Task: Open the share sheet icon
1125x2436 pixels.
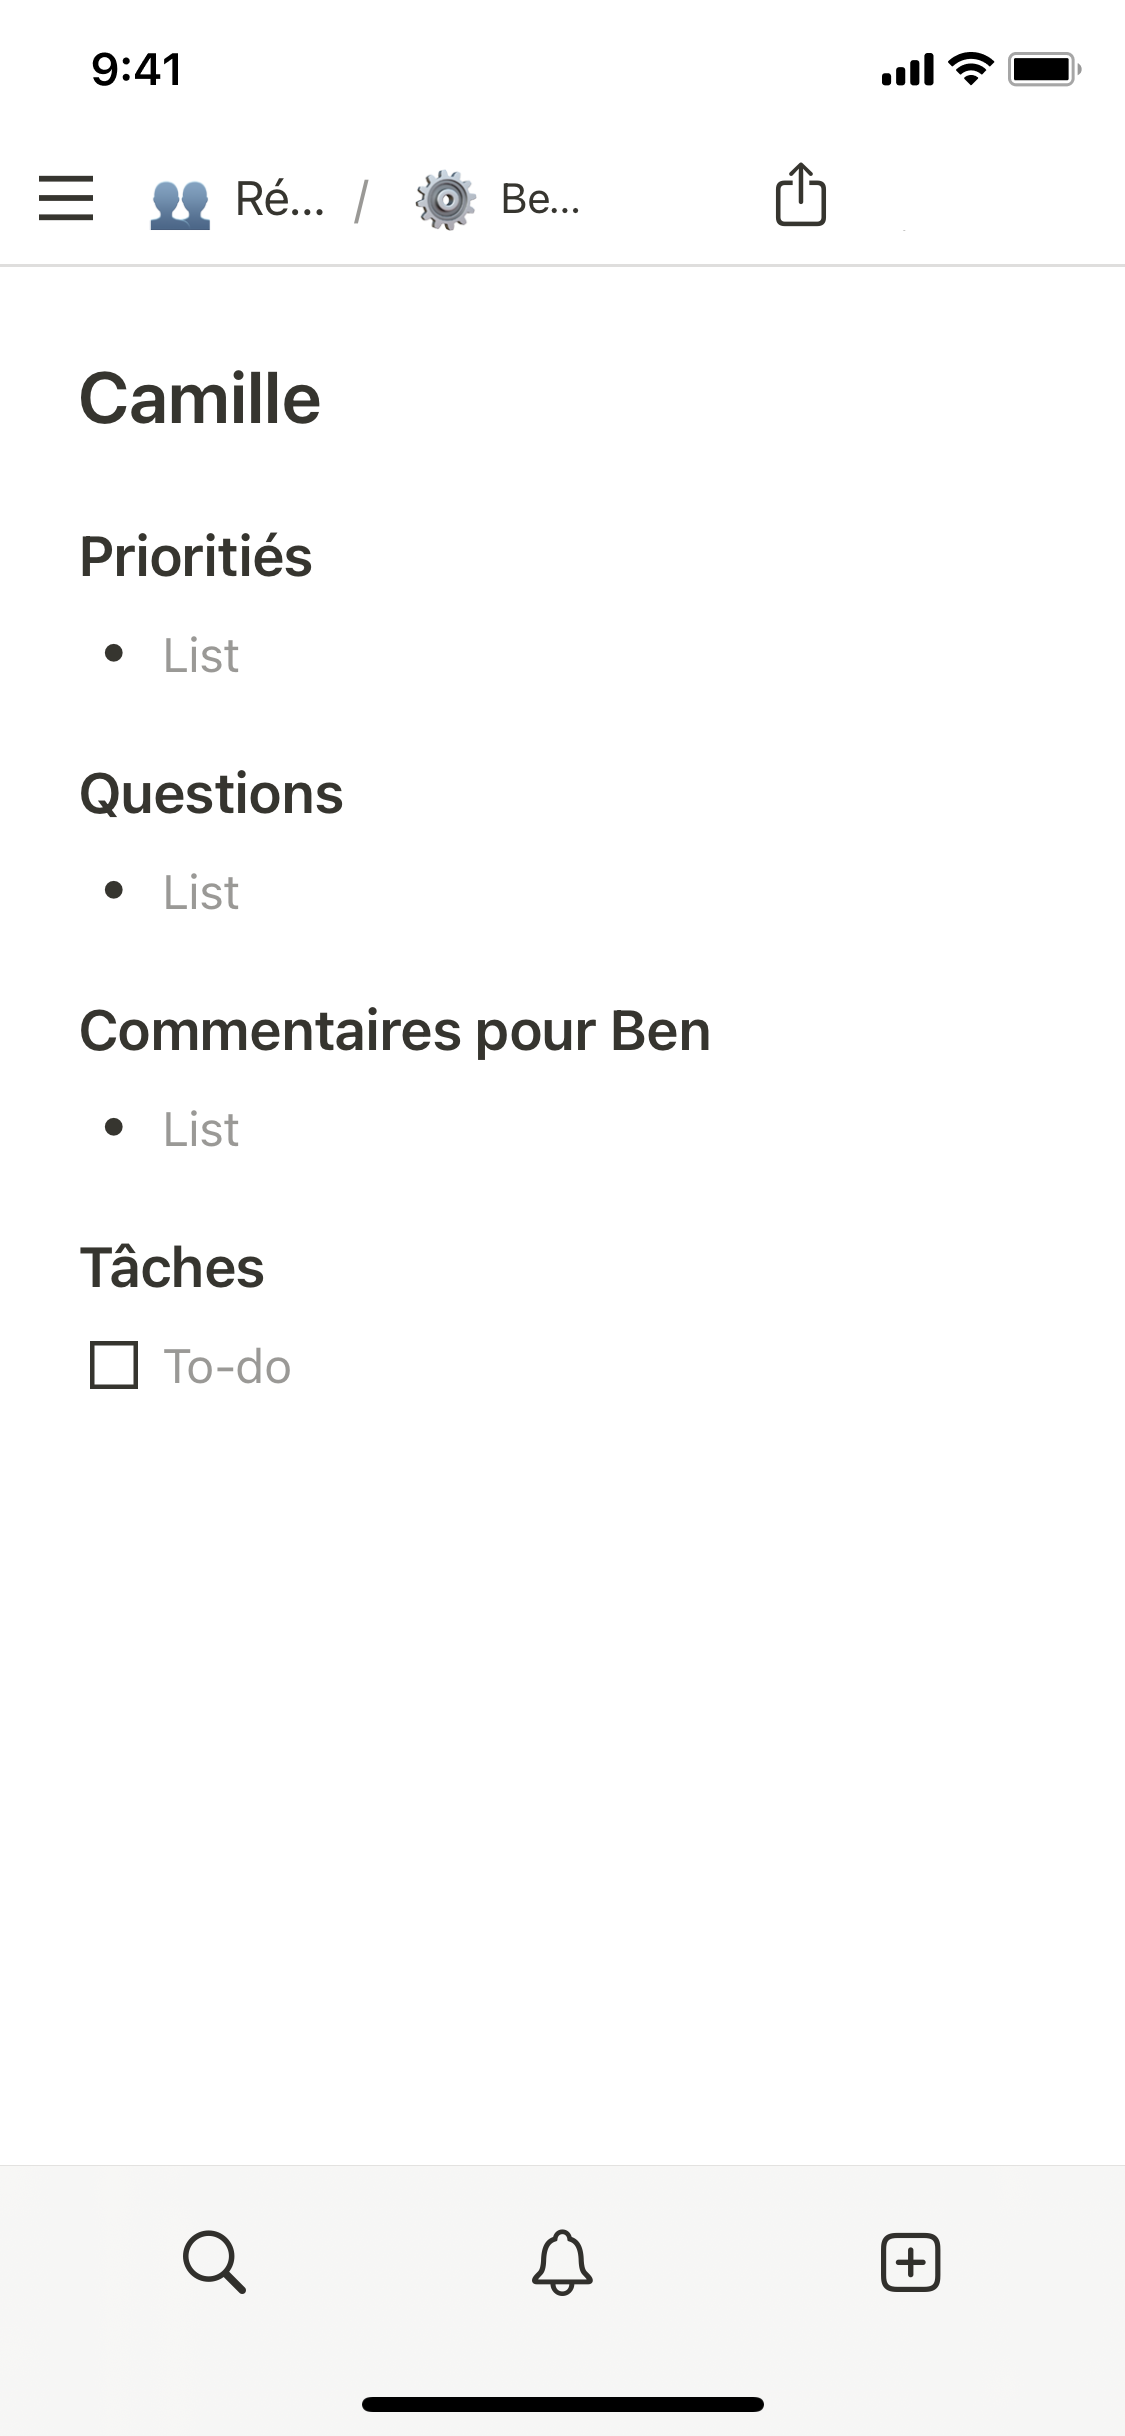Action: point(800,195)
